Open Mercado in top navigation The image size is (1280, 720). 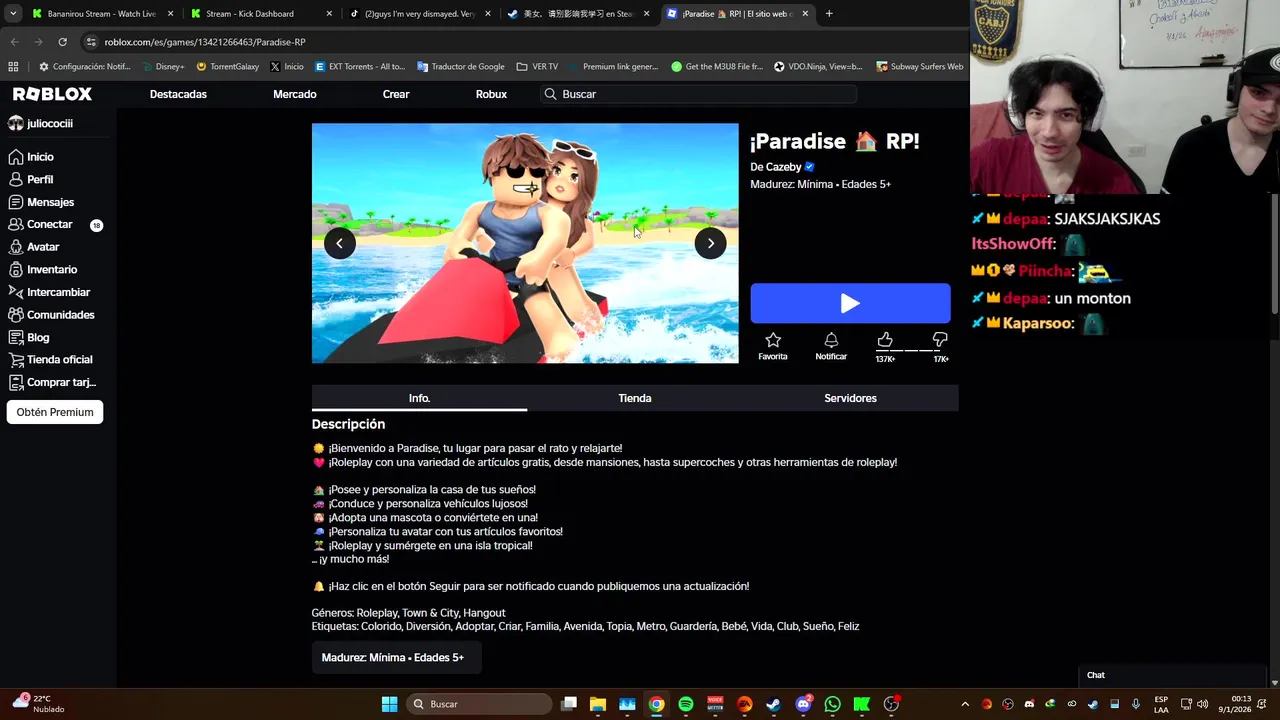point(295,94)
